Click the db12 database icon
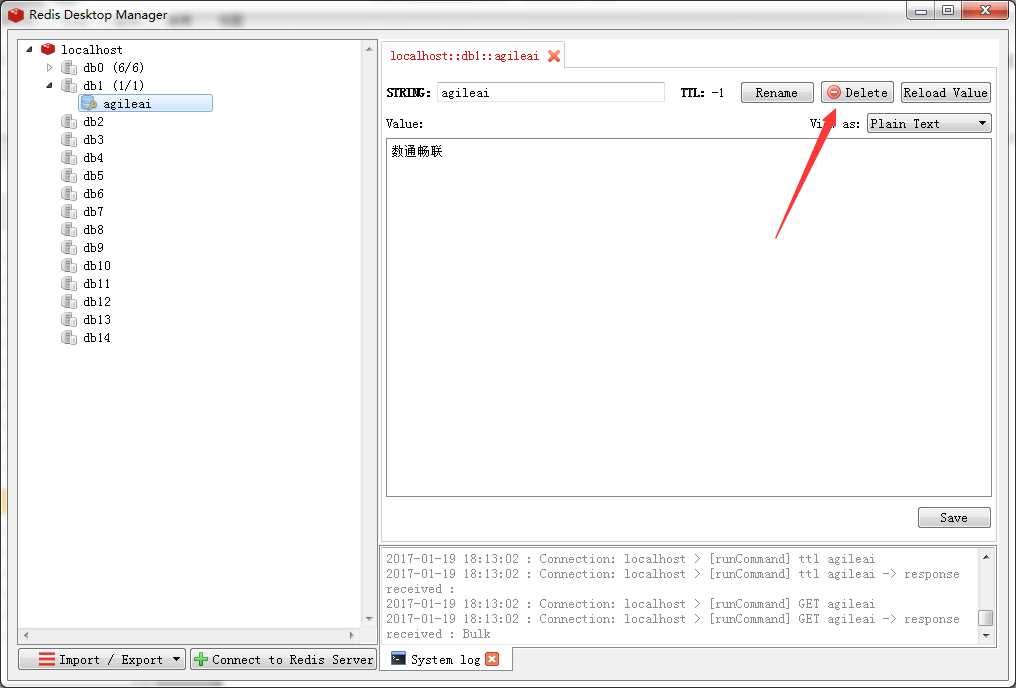 pyautogui.click(x=69, y=302)
